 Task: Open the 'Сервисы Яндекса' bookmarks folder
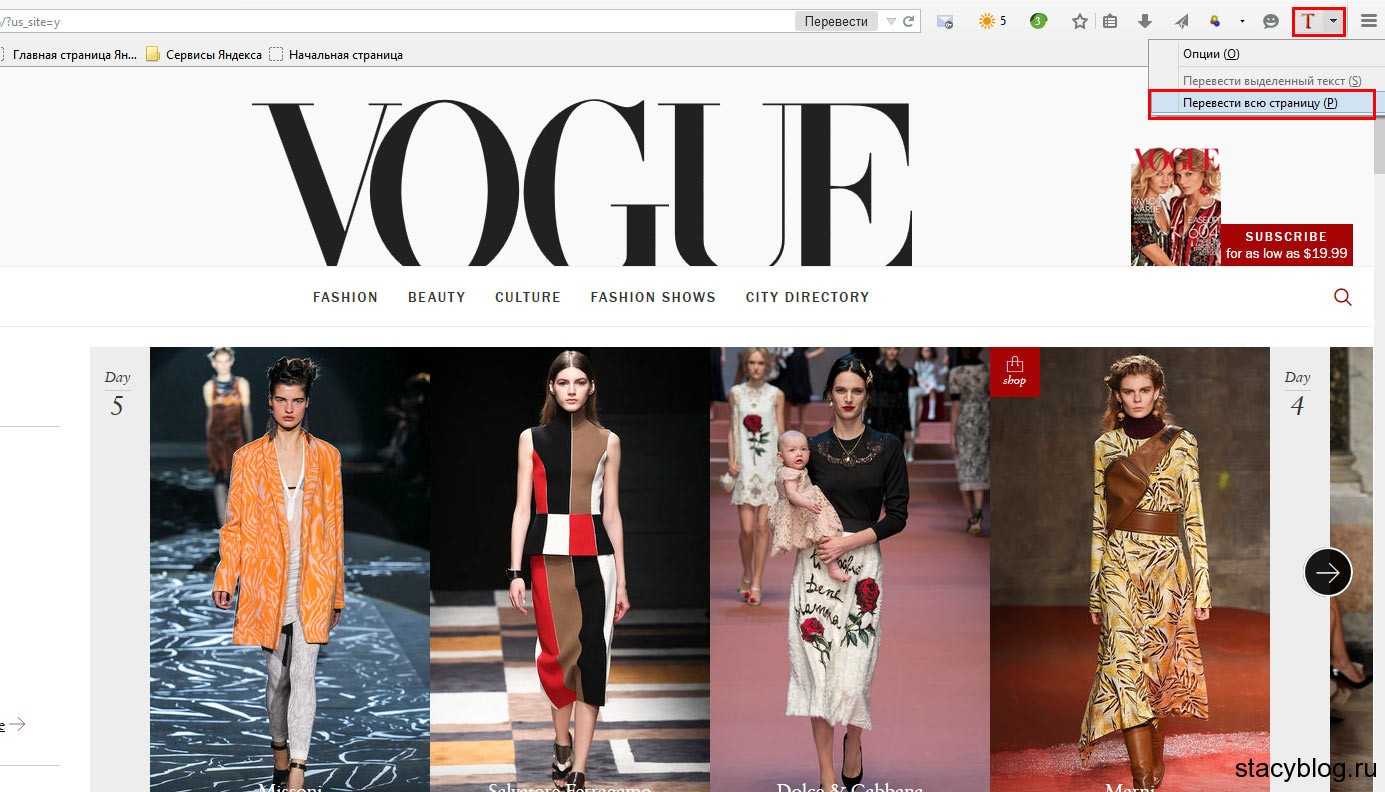(x=204, y=55)
